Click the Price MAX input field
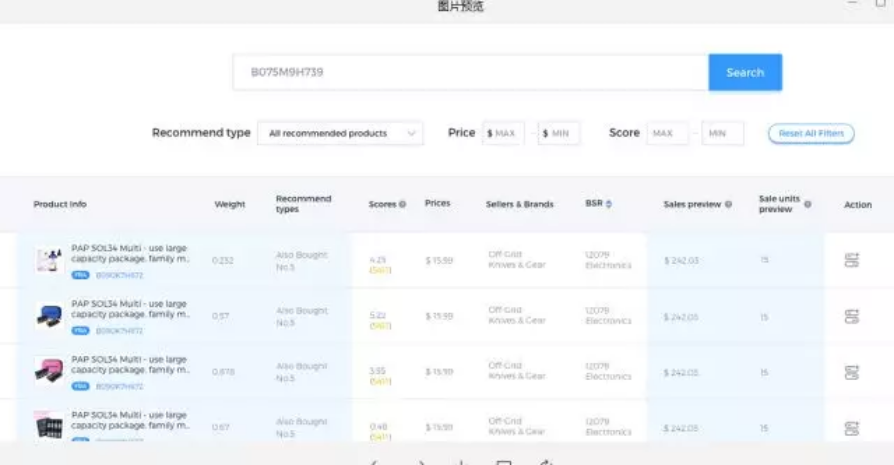The height and width of the screenshot is (465, 894). 504,133
